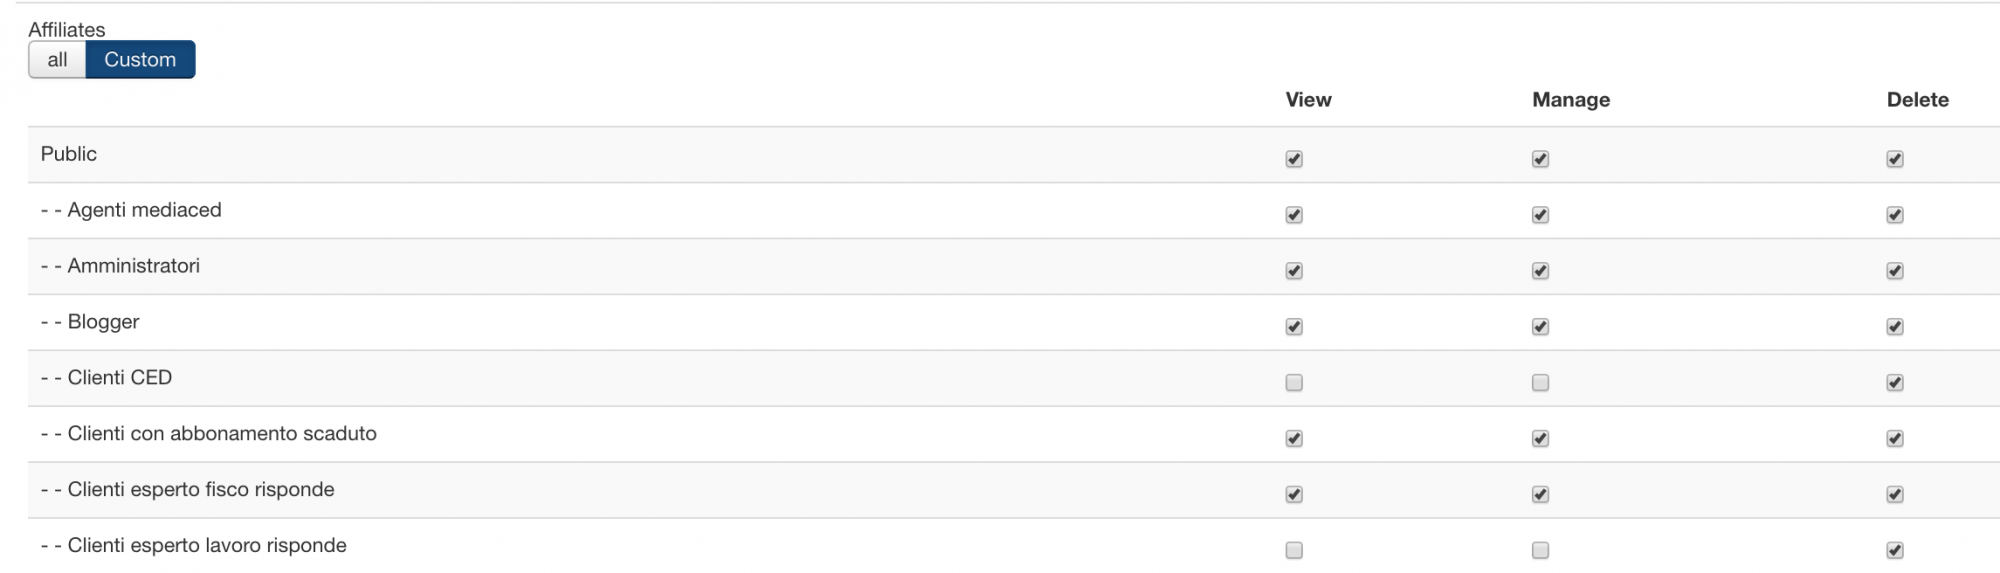2000x573 pixels.
Task: Uncheck View for Amministratori group
Action: pos(1294,271)
